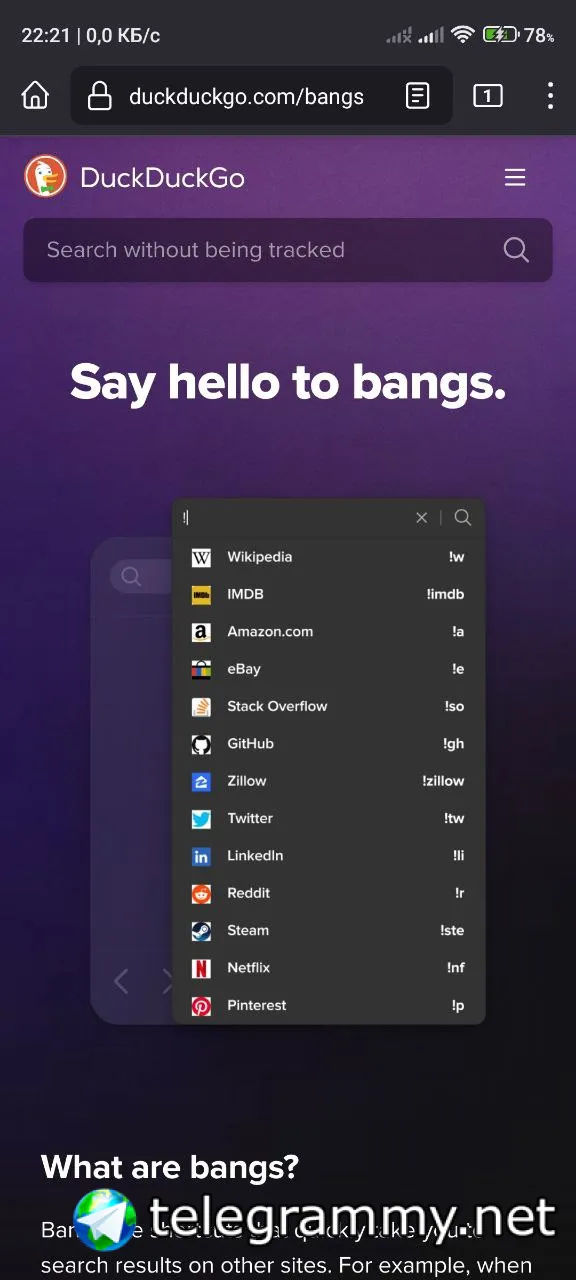Click the Pinterest logo icon
Image resolution: width=576 pixels, height=1280 pixels.
pos(201,1005)
